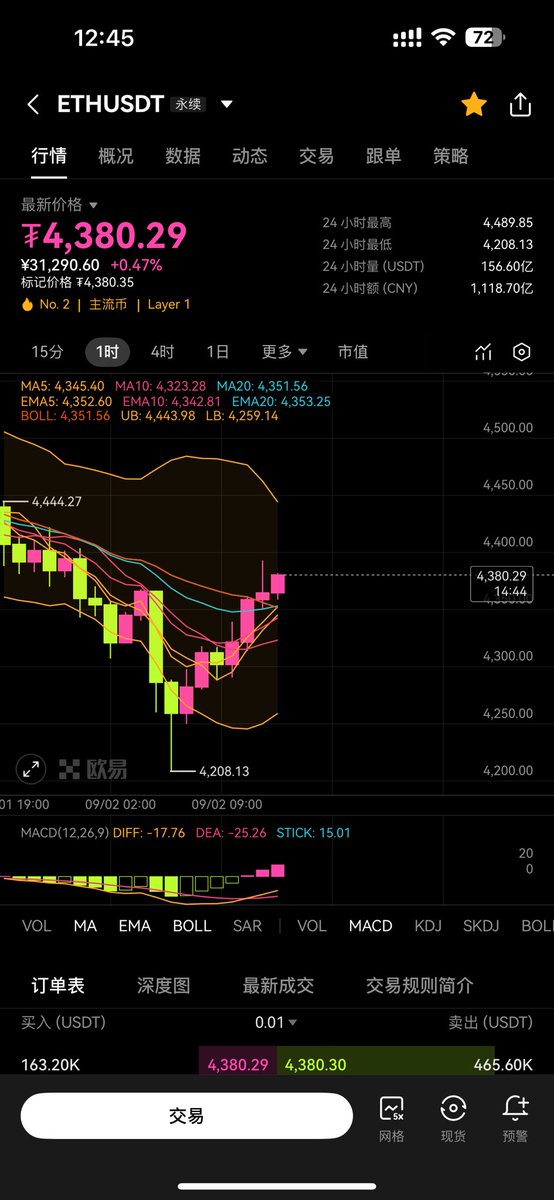Toggle the favorite star icon

(x=474, y=105)
